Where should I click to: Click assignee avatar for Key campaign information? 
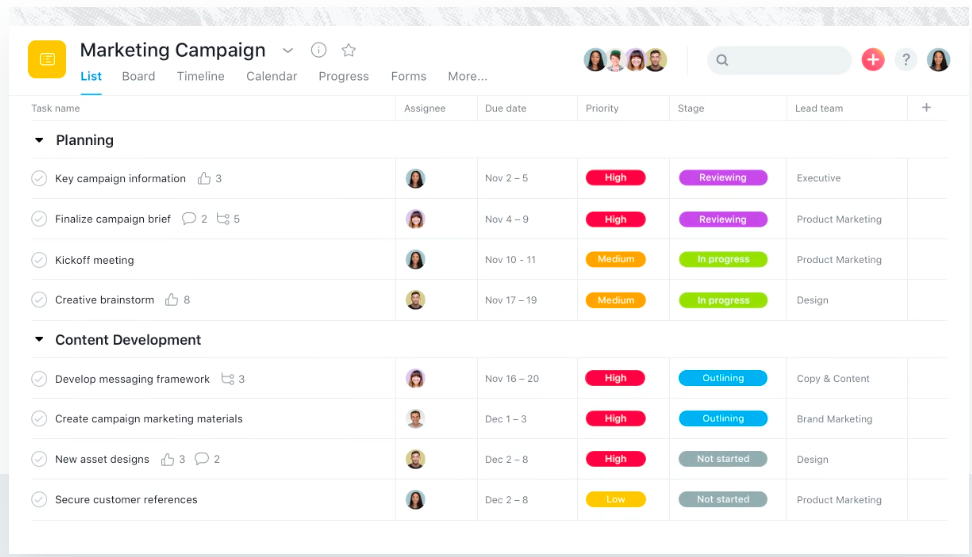415,178
